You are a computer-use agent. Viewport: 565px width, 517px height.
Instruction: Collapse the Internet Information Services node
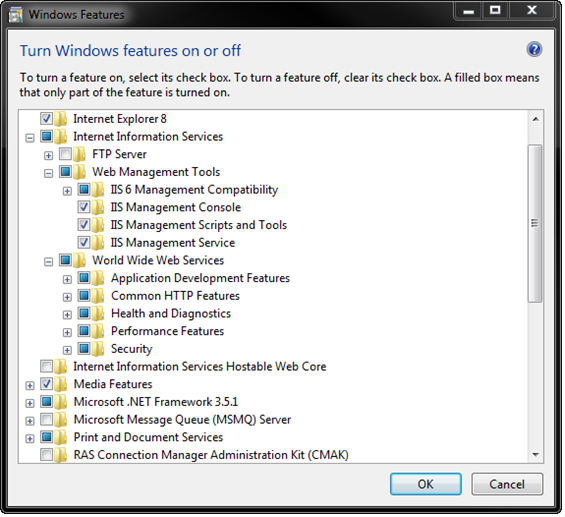(30, 138)
